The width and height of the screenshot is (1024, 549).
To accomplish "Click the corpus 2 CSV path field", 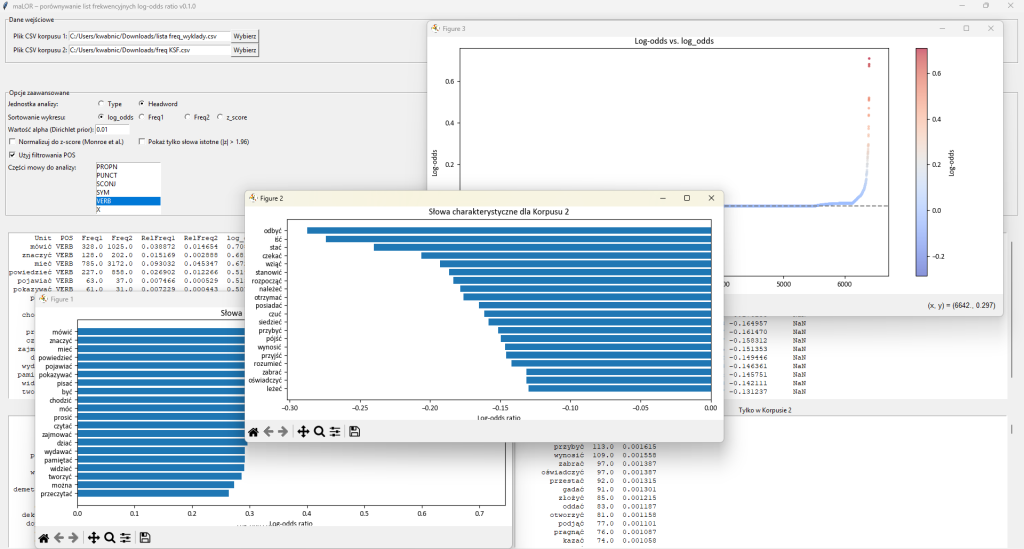I will coord(149,50).
